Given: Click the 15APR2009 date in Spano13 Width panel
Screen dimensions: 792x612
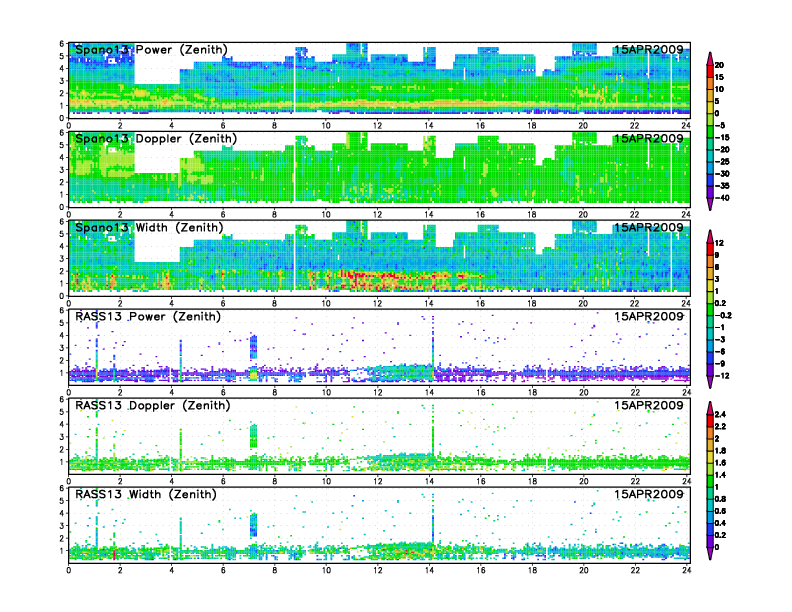Looking at the screenshot, I should [649, 227].
